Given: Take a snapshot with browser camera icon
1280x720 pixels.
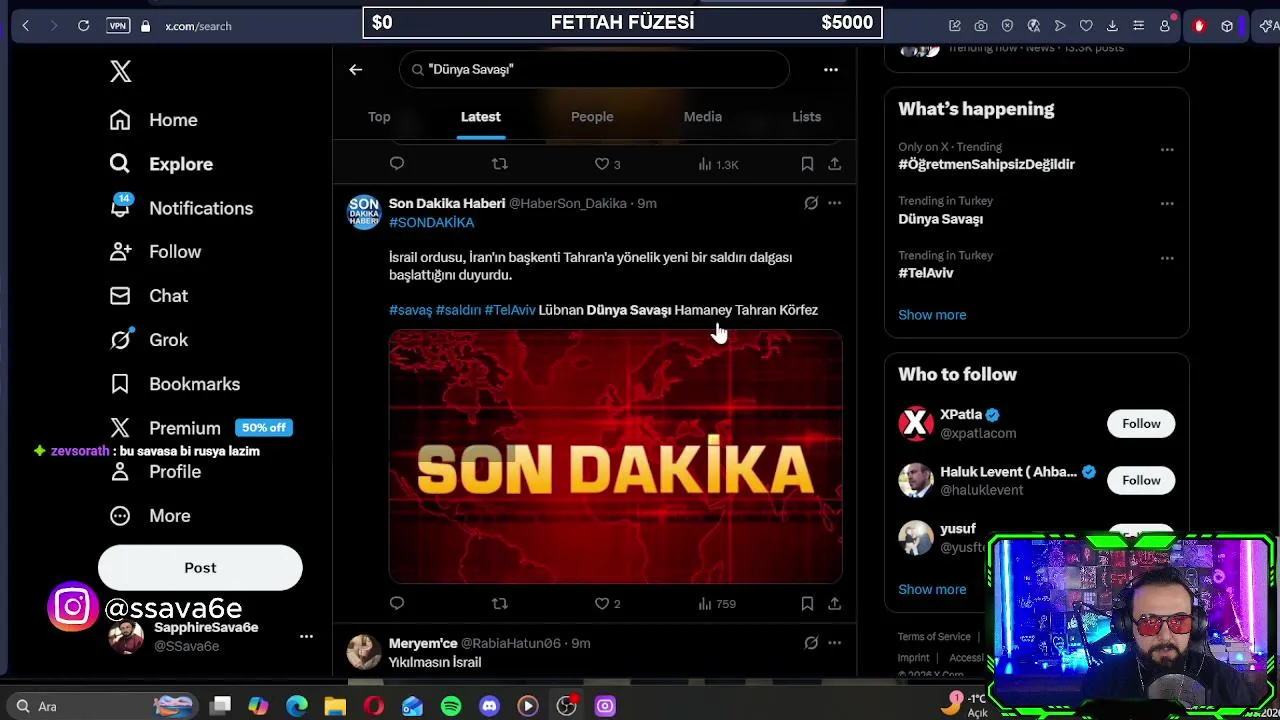Looking at the screenshot, I should 981,26.
